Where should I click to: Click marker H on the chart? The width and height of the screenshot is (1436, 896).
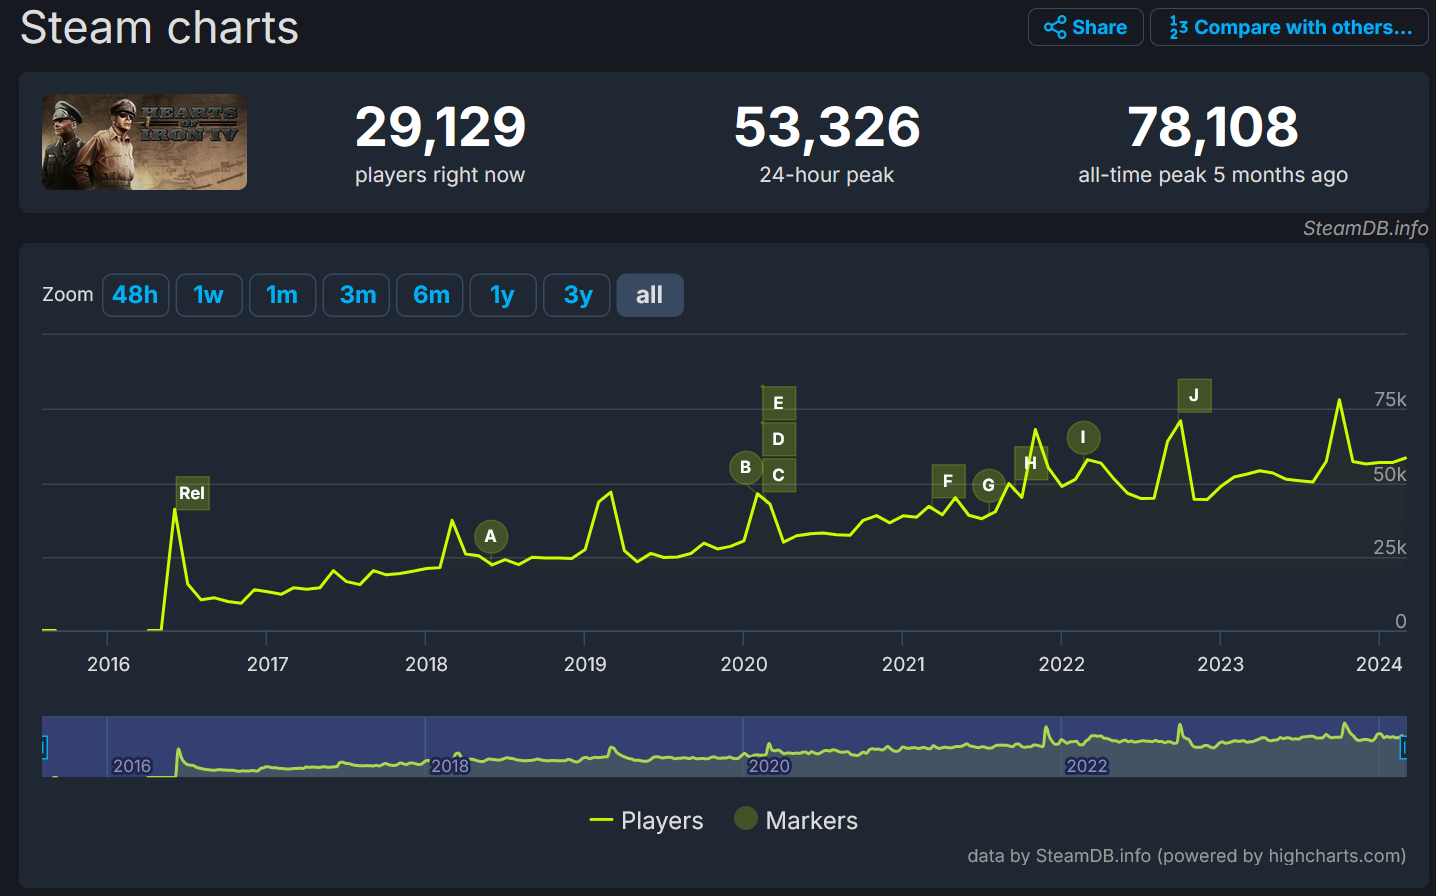pyautogui.click(x=1030, y=463)
